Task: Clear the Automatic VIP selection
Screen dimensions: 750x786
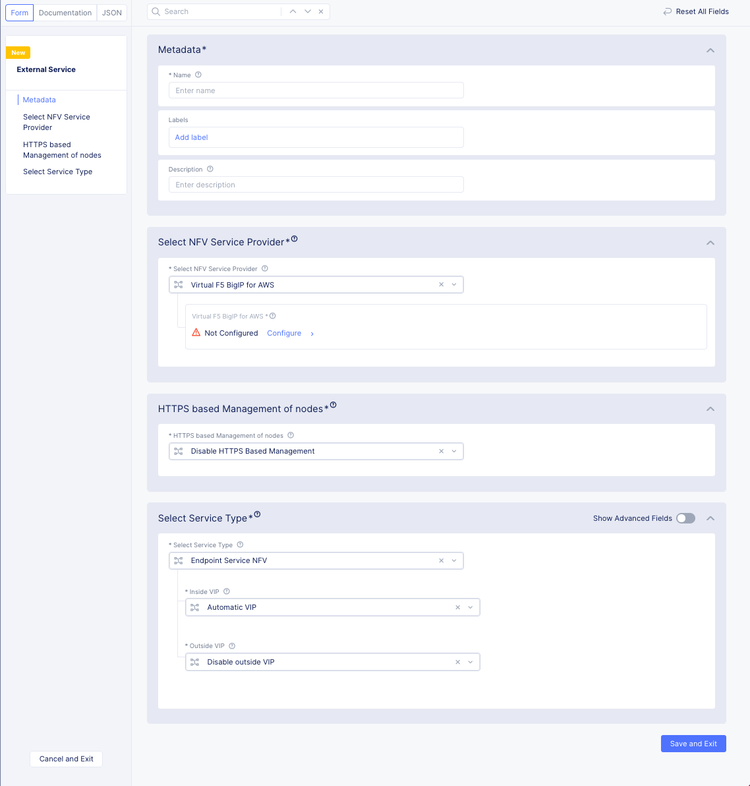Action: point(458,607)
